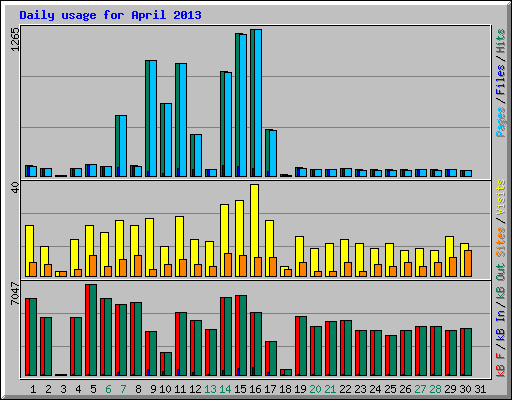Click day label 17 on the x-axis
The width and height of the screenshot is (512, 400).
(x=270, y=389)
